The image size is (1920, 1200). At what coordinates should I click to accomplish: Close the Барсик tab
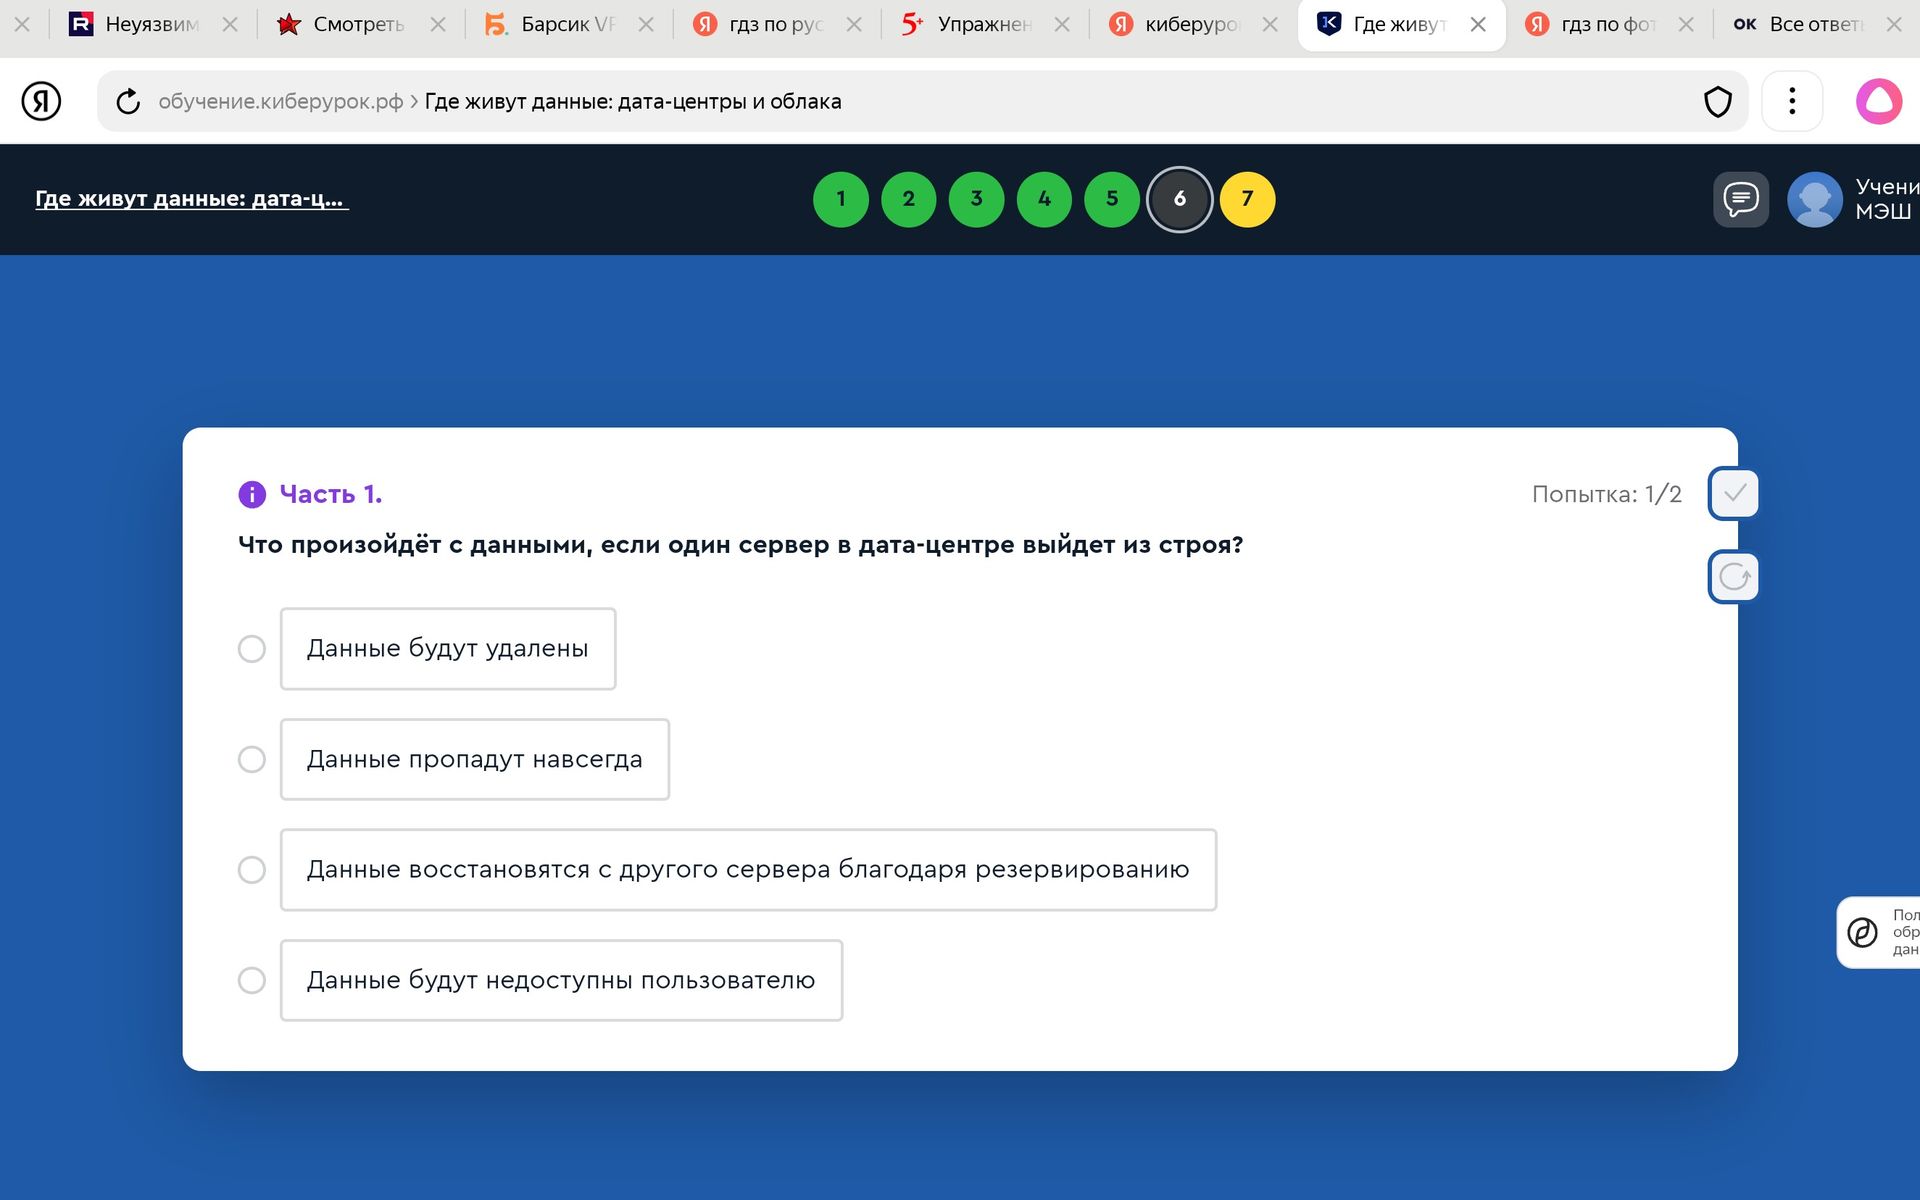[x=646, y=24]
